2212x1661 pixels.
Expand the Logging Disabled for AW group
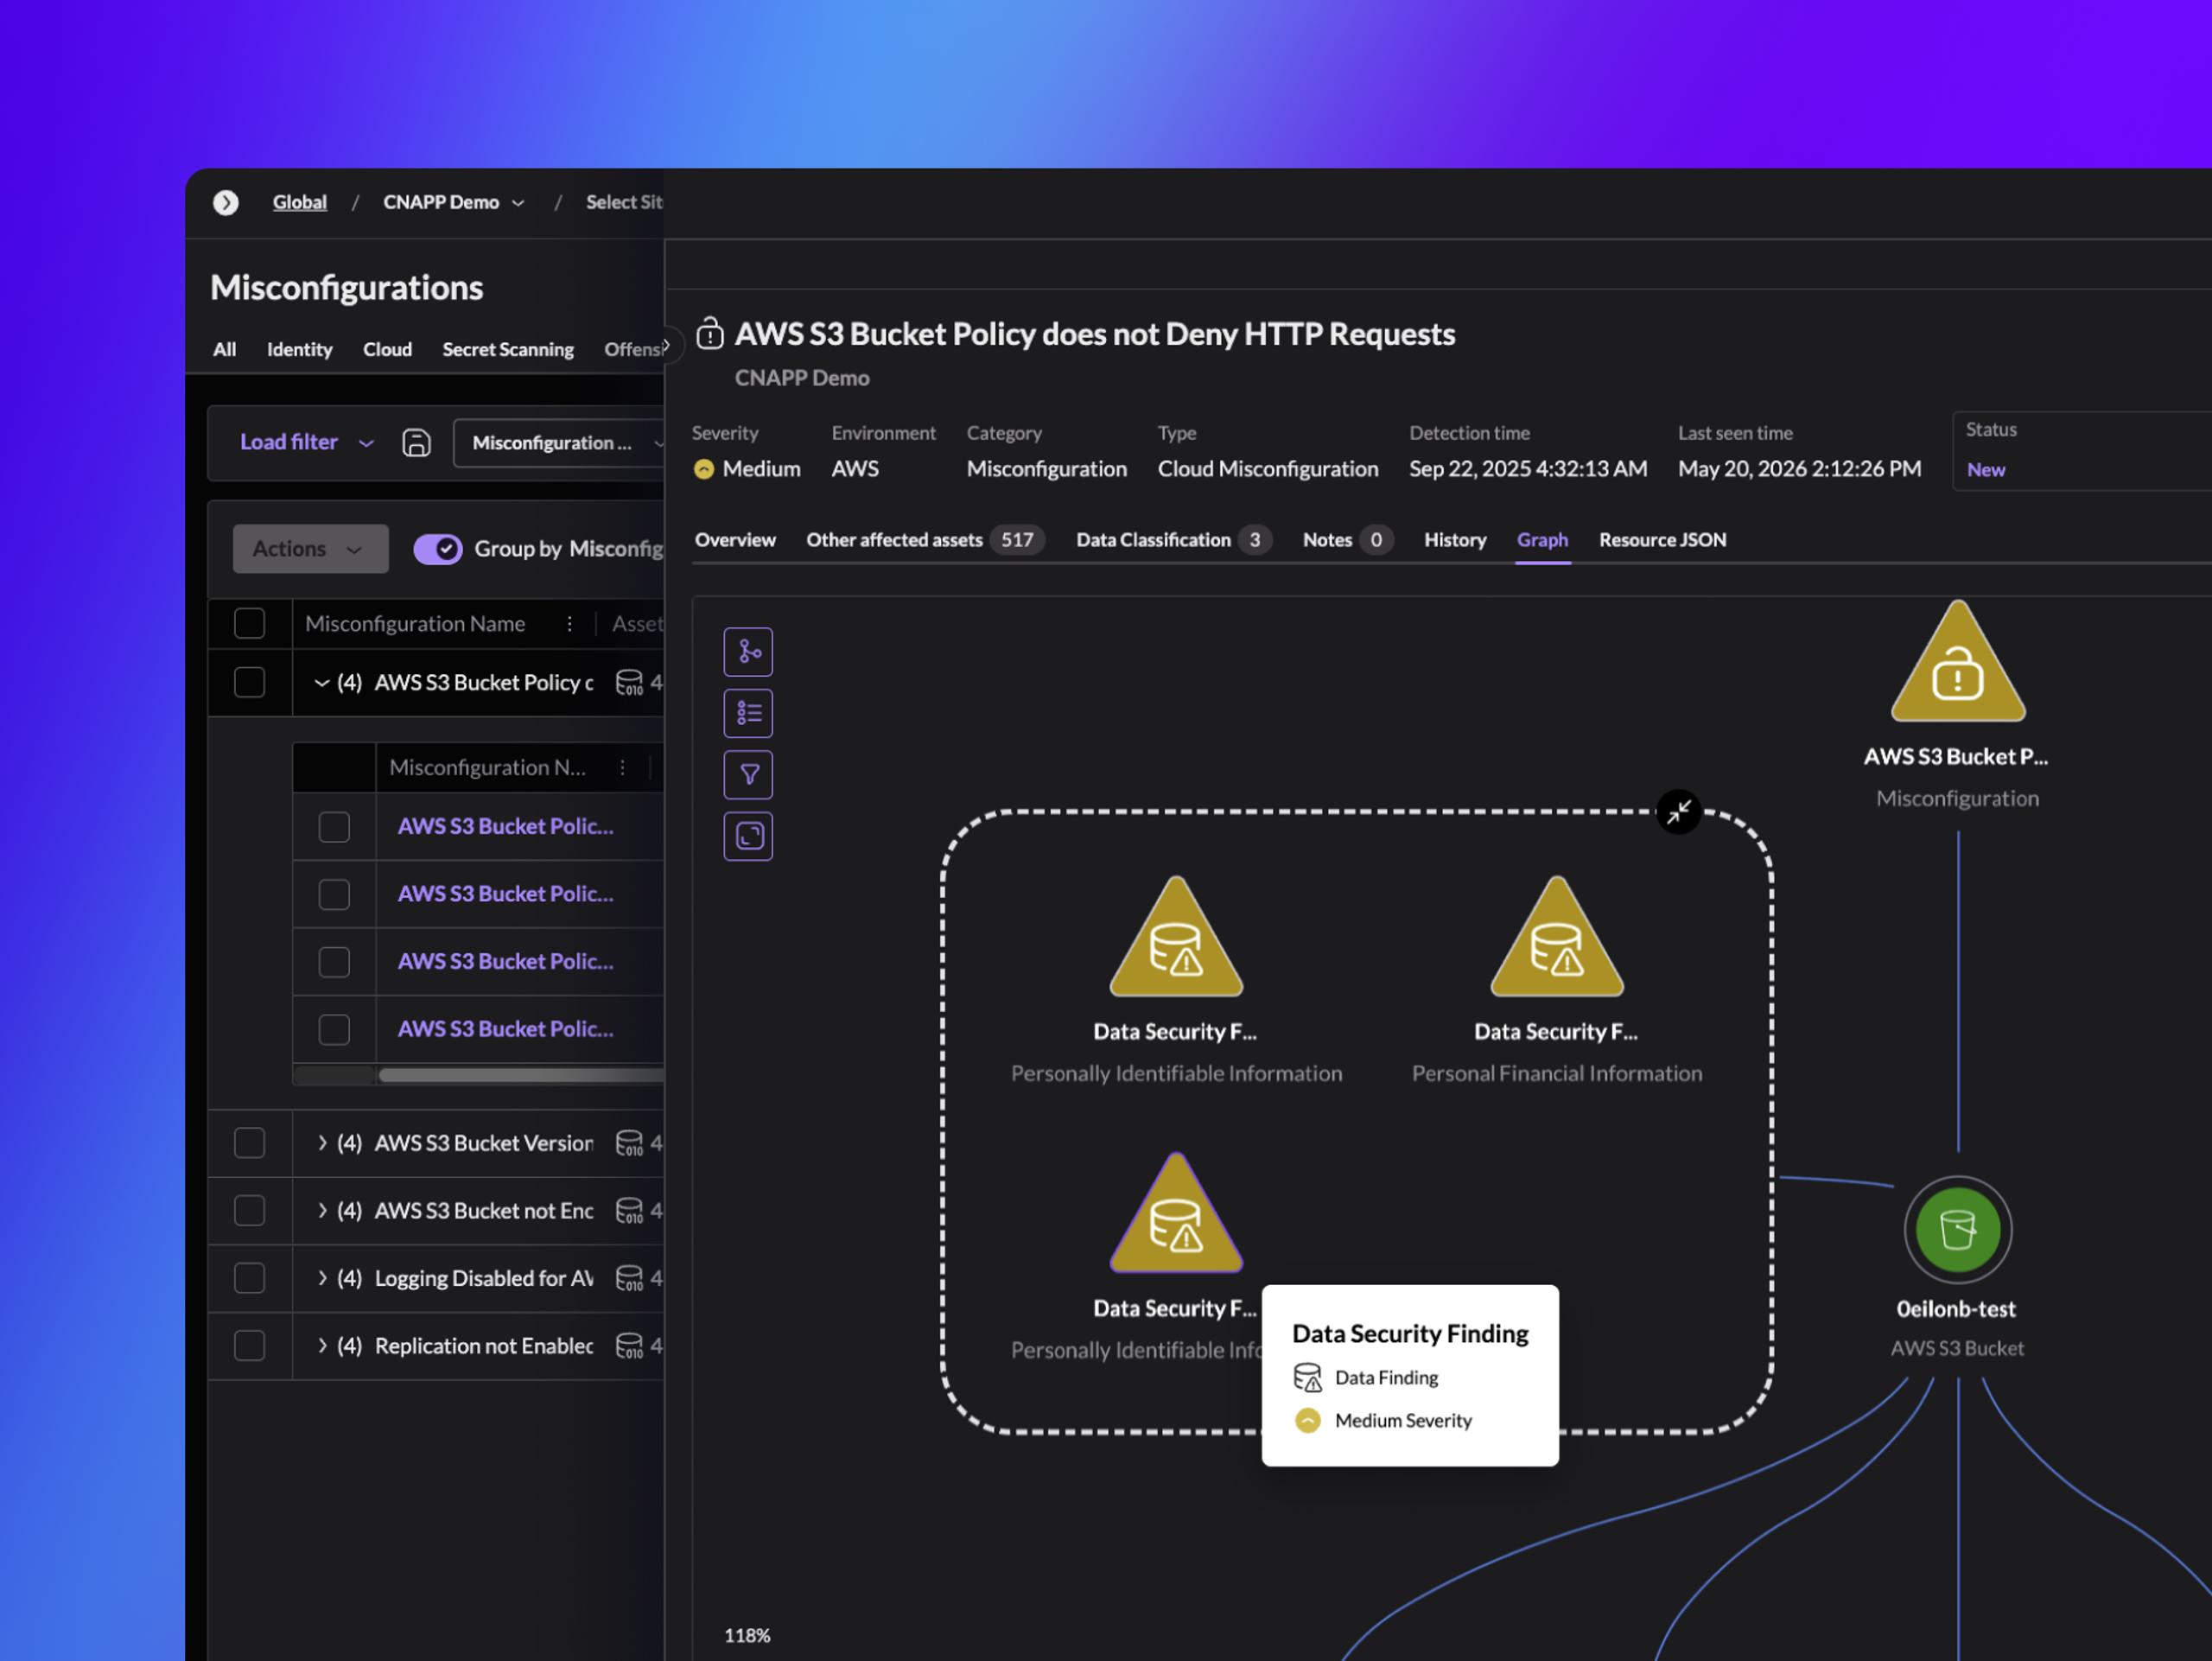[x=321, y=1278]
